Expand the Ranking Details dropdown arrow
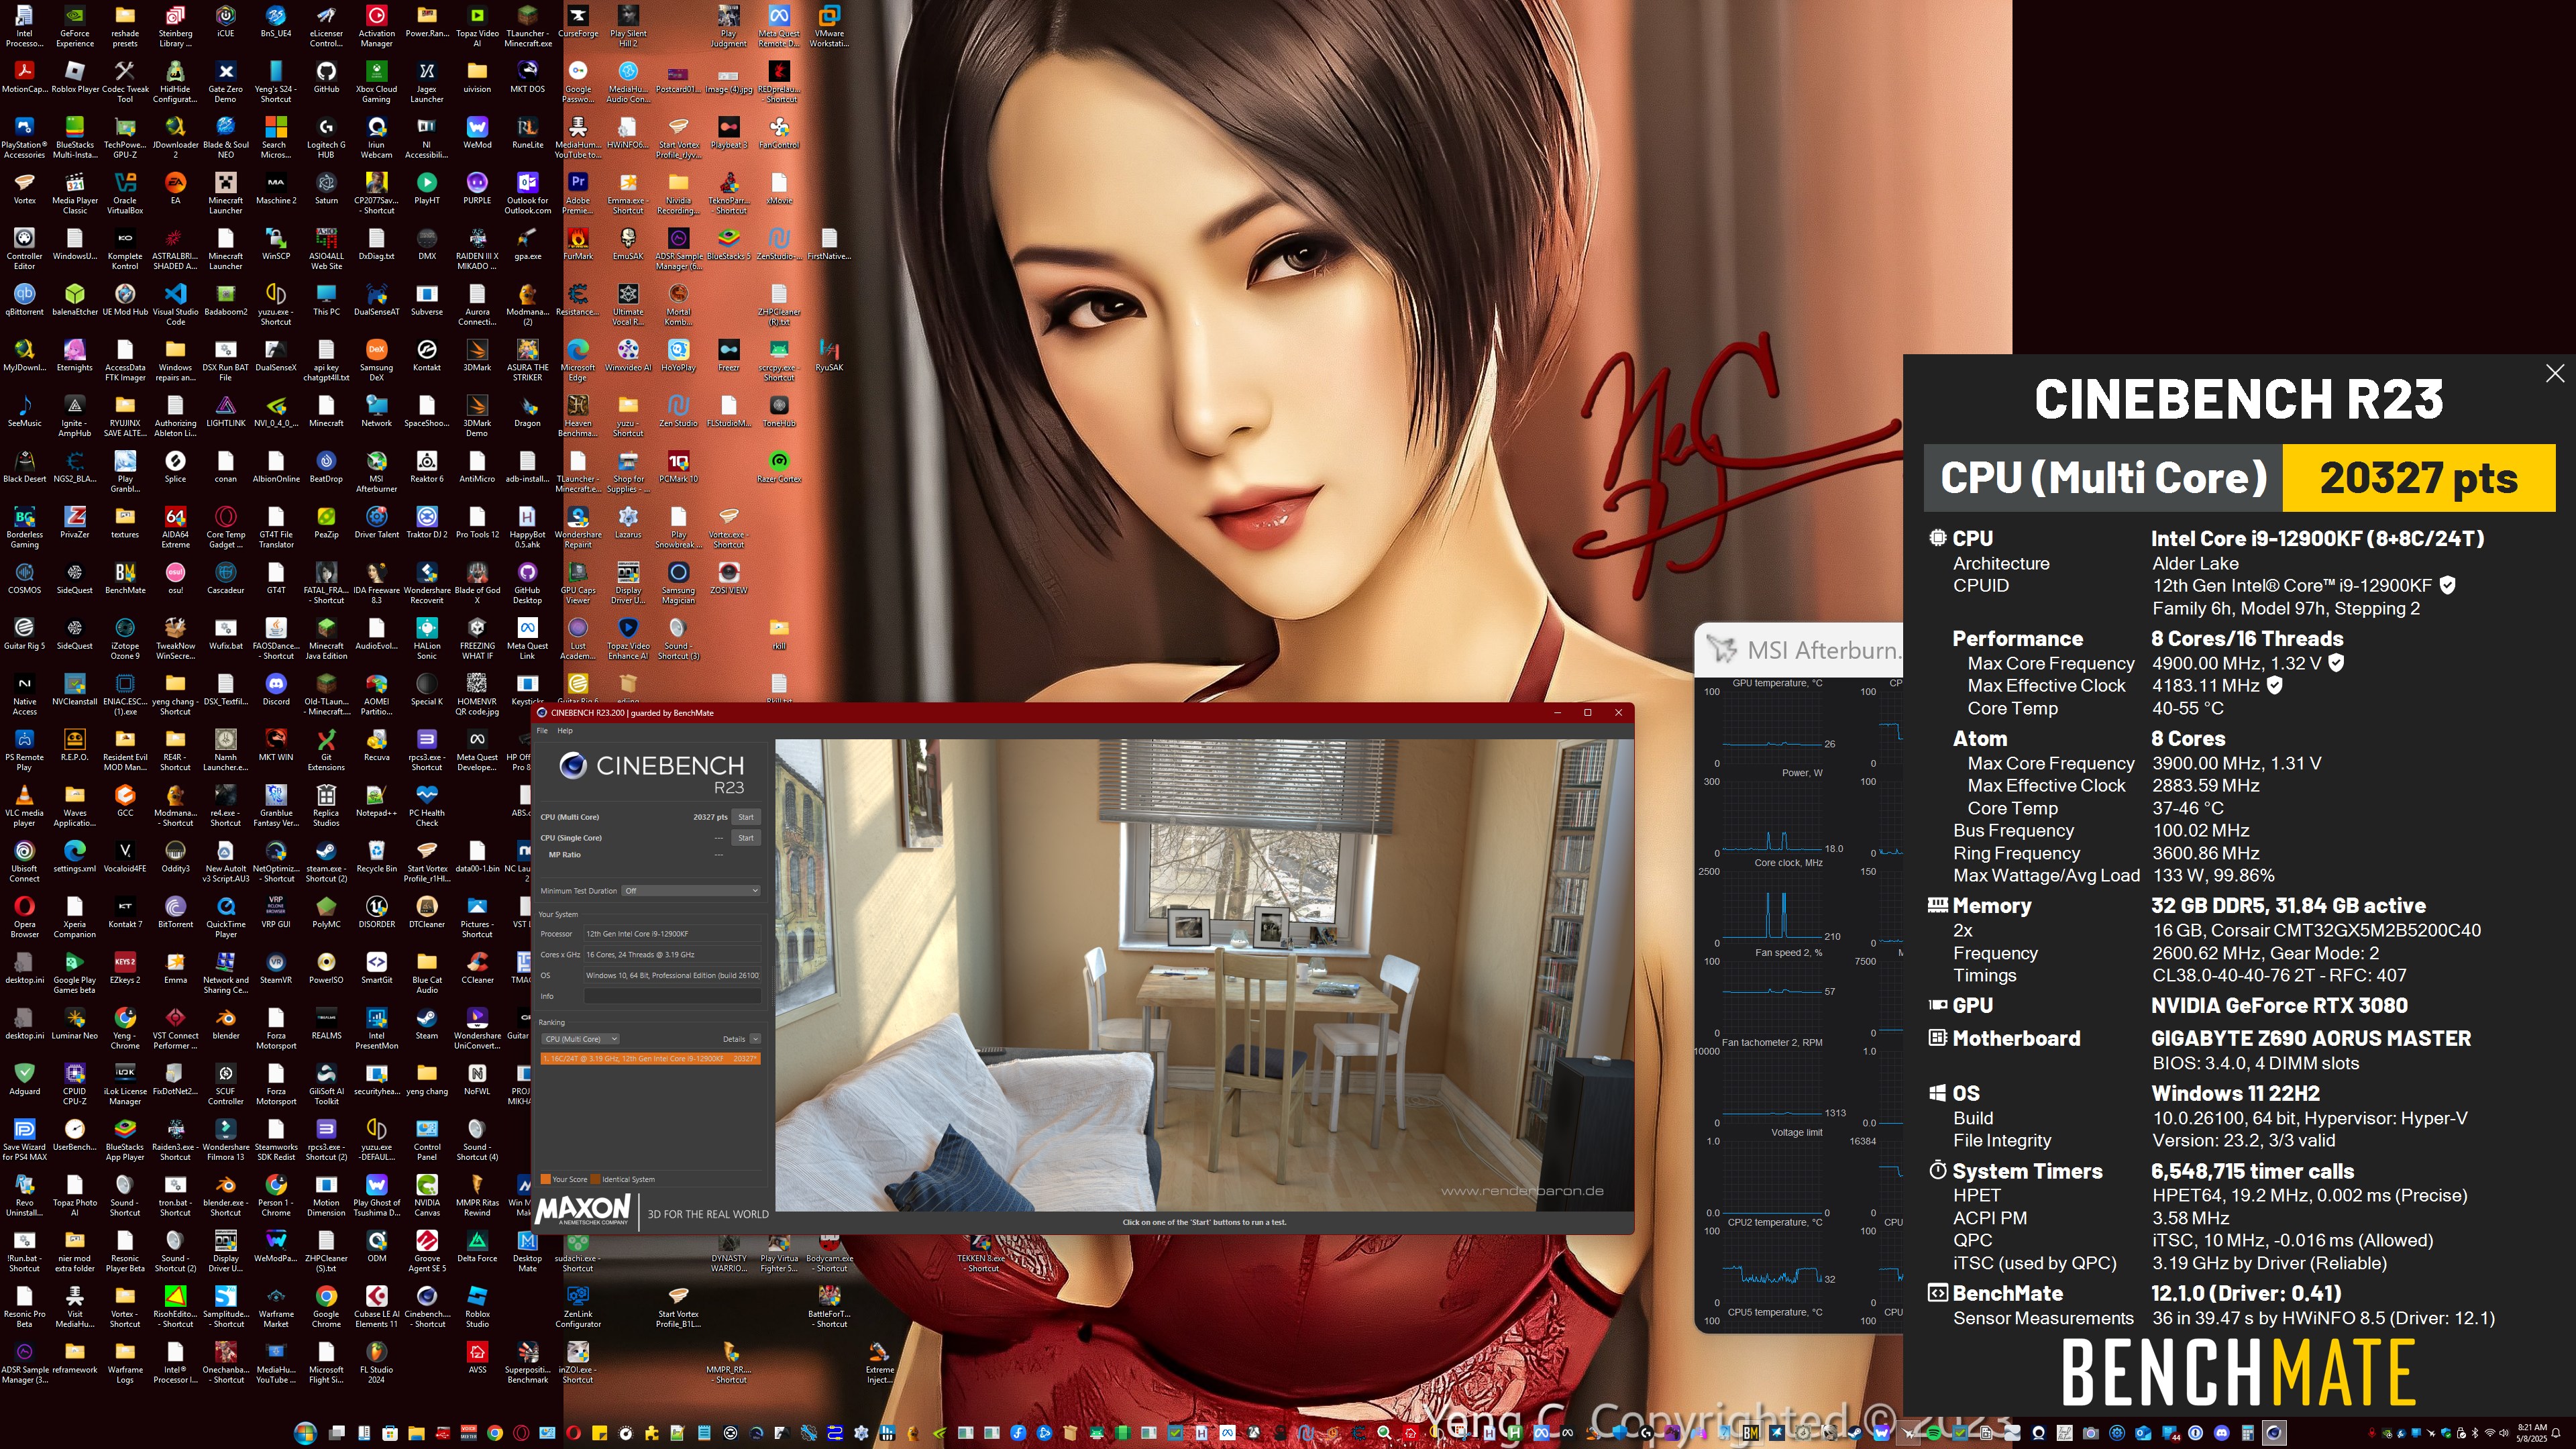Viewport: 2576px width, 1449px height. coord(755,1039)
